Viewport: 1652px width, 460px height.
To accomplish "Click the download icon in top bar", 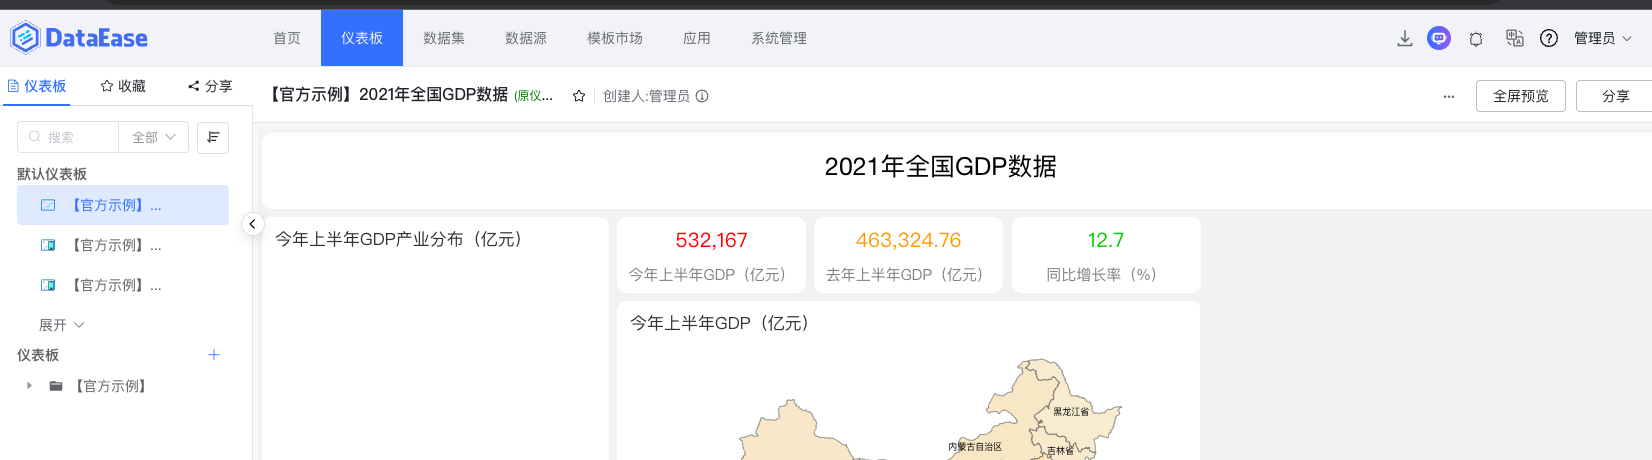I will tap(1404, 38).
